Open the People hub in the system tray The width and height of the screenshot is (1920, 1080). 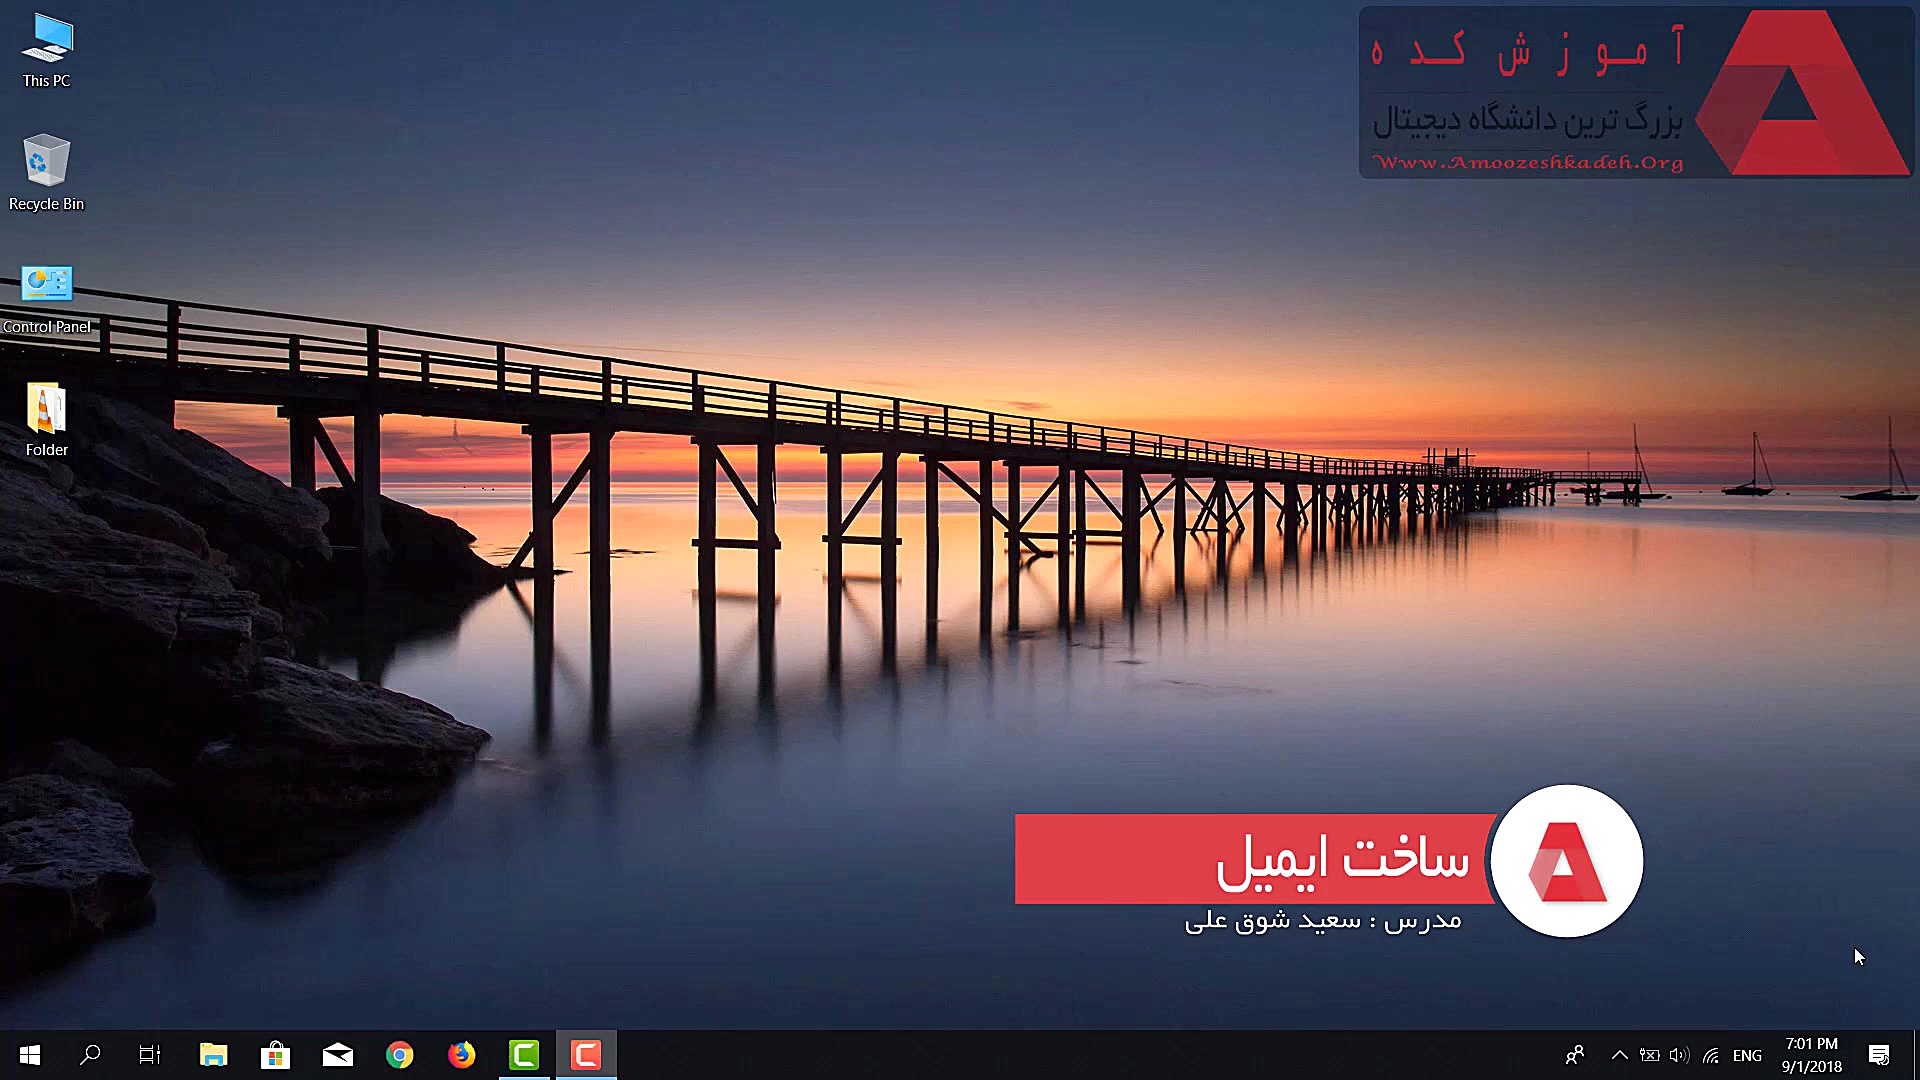pos(1574,1055)
